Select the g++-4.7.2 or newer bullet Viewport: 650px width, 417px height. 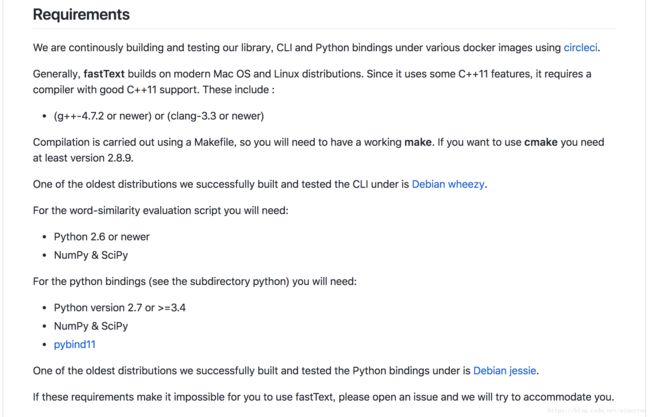159,116
